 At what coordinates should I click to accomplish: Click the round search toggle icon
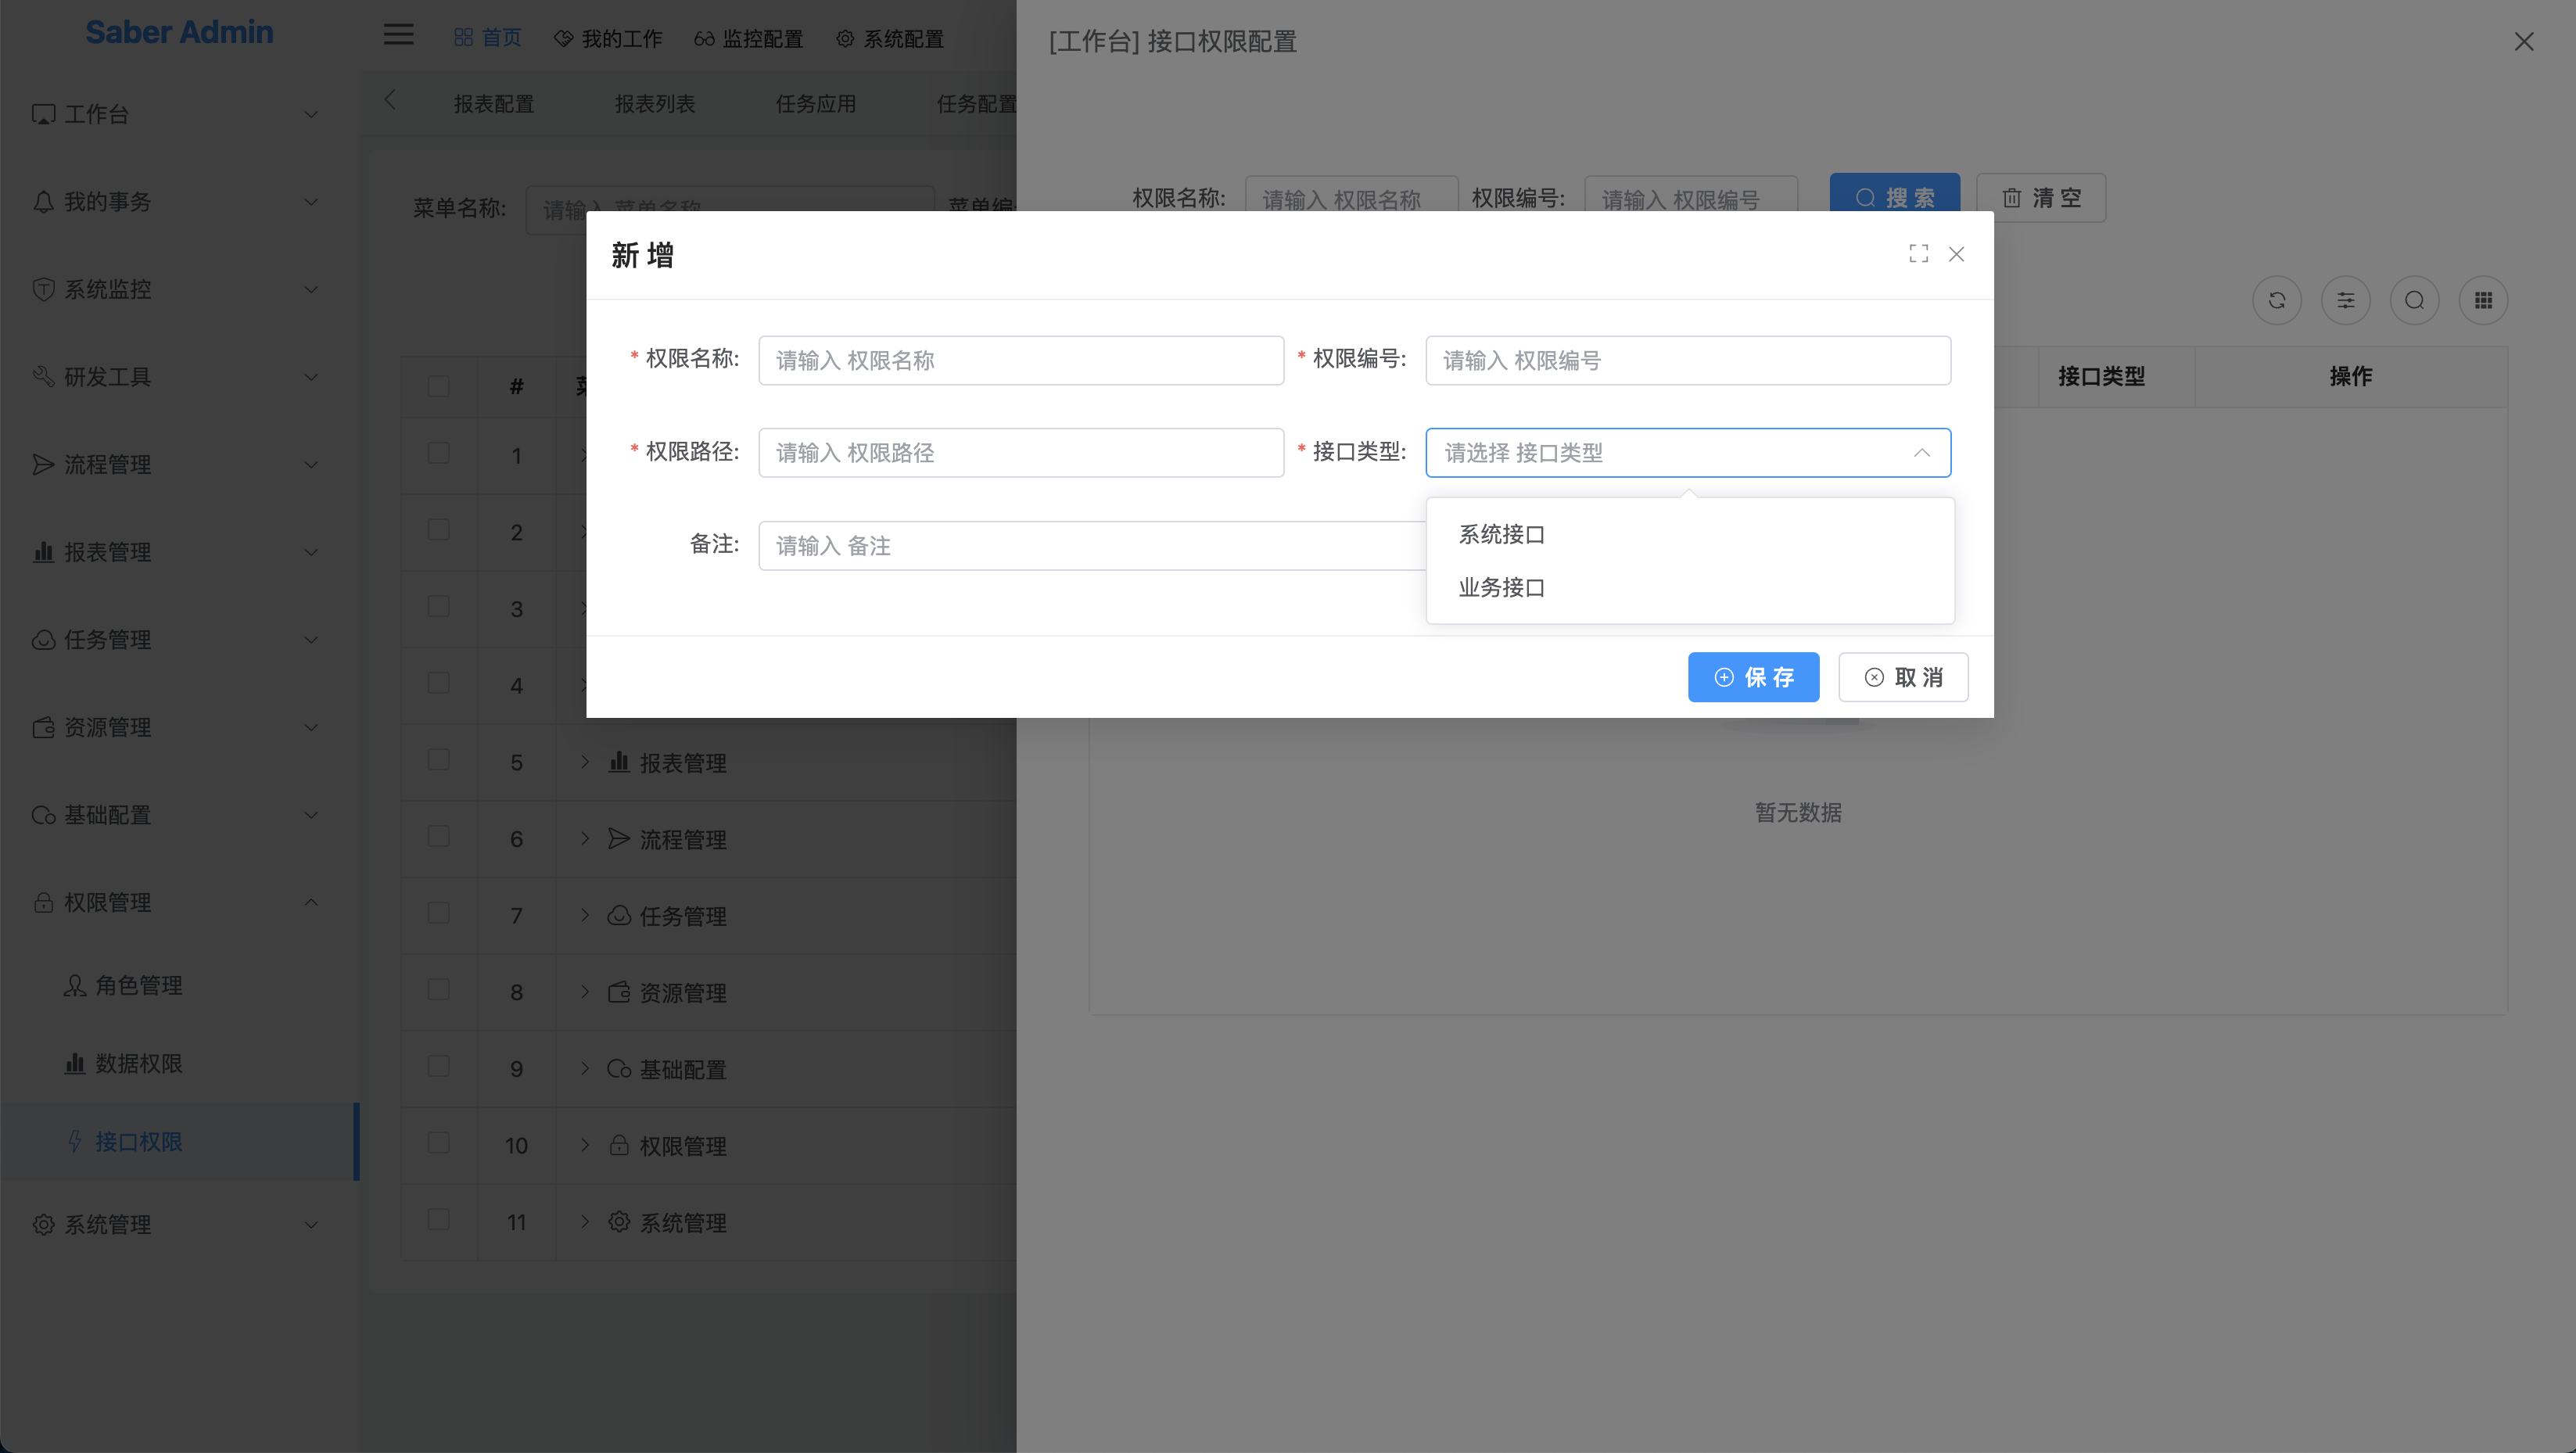tap(2415, 300)
